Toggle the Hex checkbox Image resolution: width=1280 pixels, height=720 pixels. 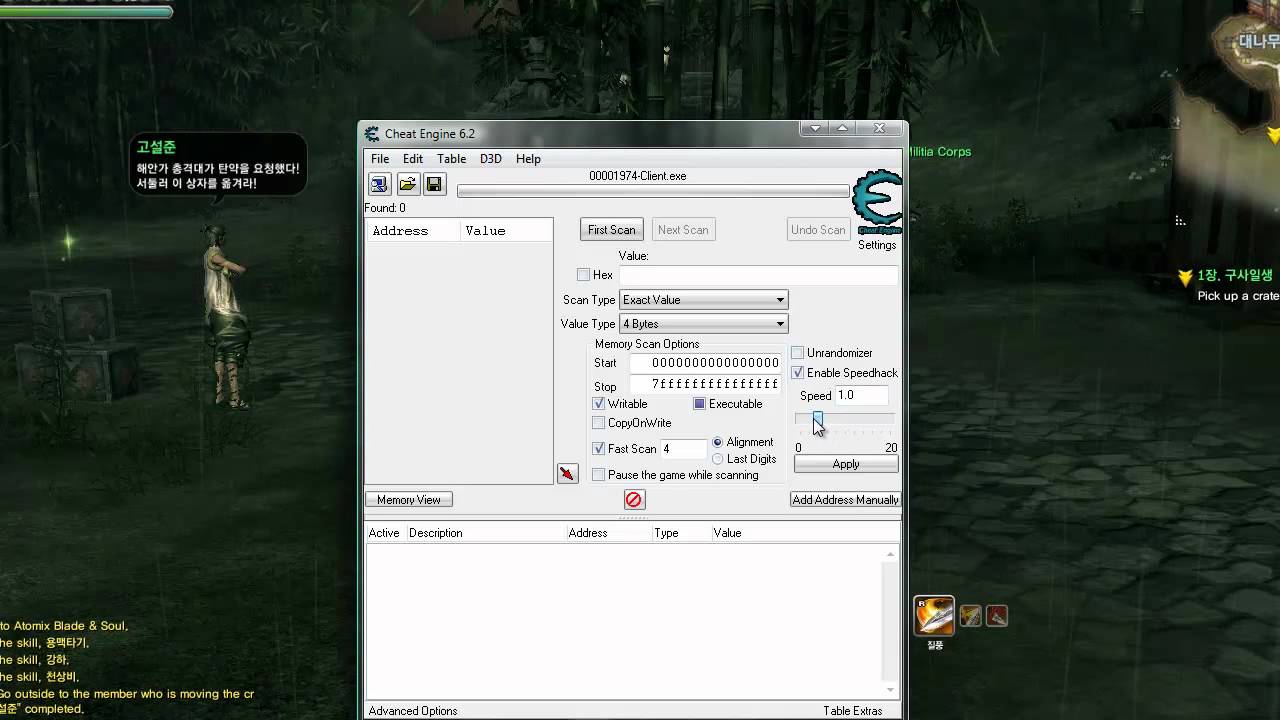click(x=583, y=275)
